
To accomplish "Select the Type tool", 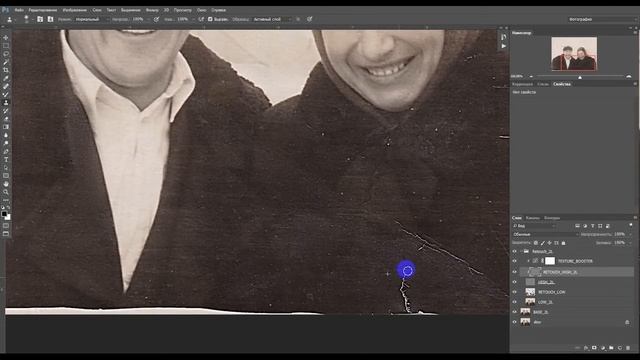I will pyautogui.click(x=6, y=160).
